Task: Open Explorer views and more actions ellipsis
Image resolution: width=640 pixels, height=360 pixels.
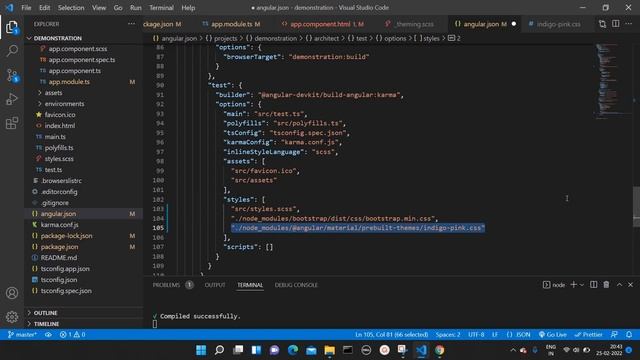Action: pos(131,24)
